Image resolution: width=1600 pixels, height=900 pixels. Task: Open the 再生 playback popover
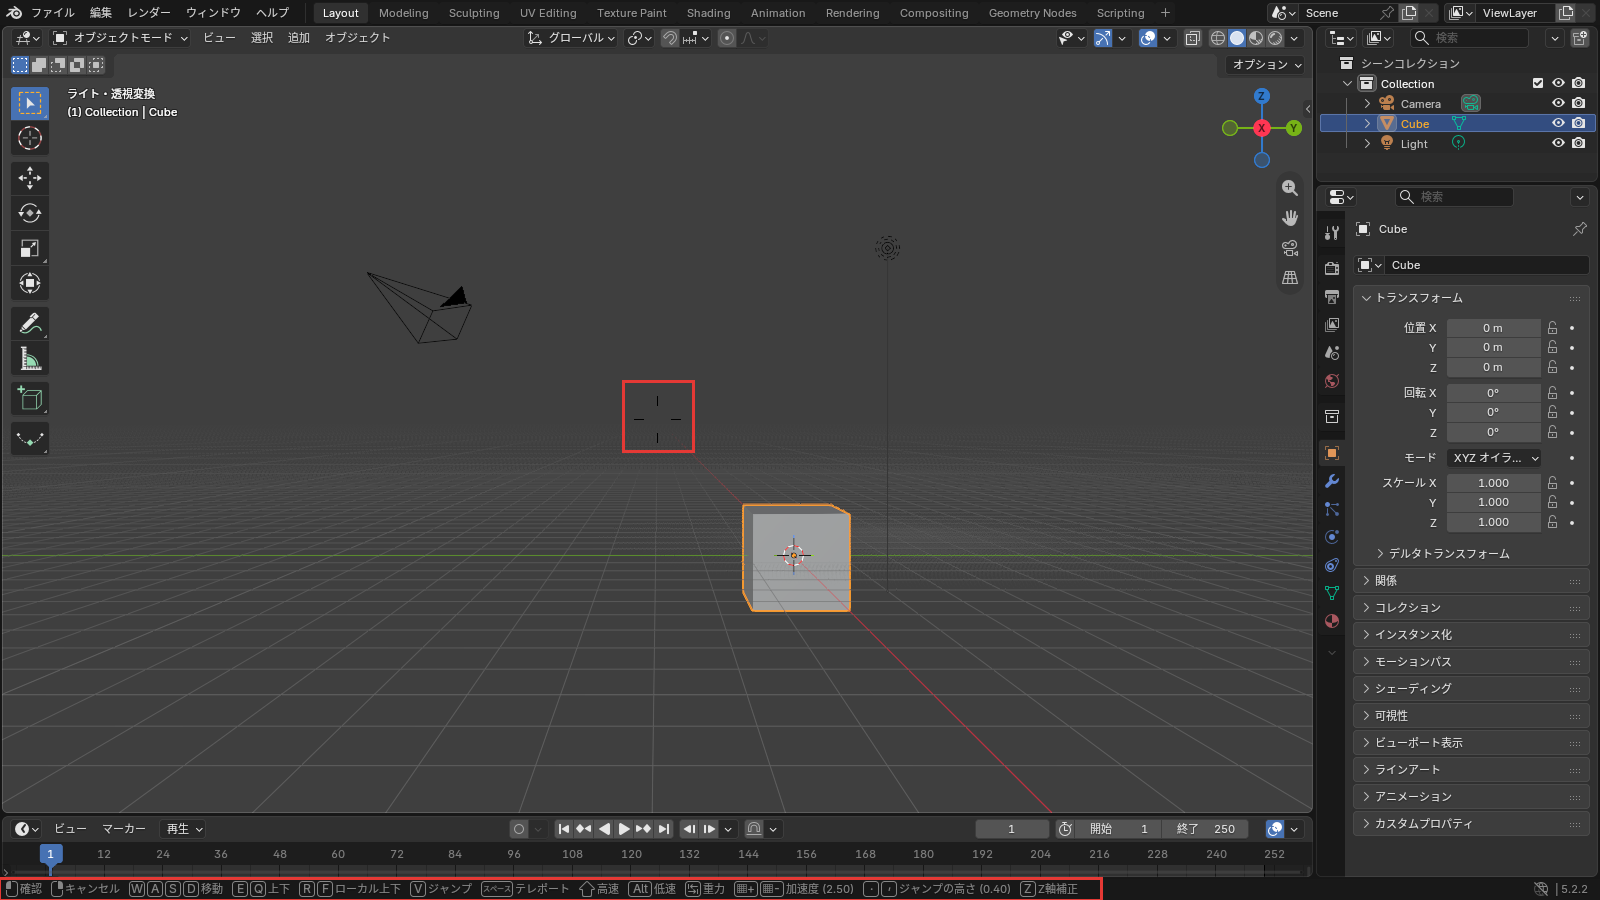[184, 829]
